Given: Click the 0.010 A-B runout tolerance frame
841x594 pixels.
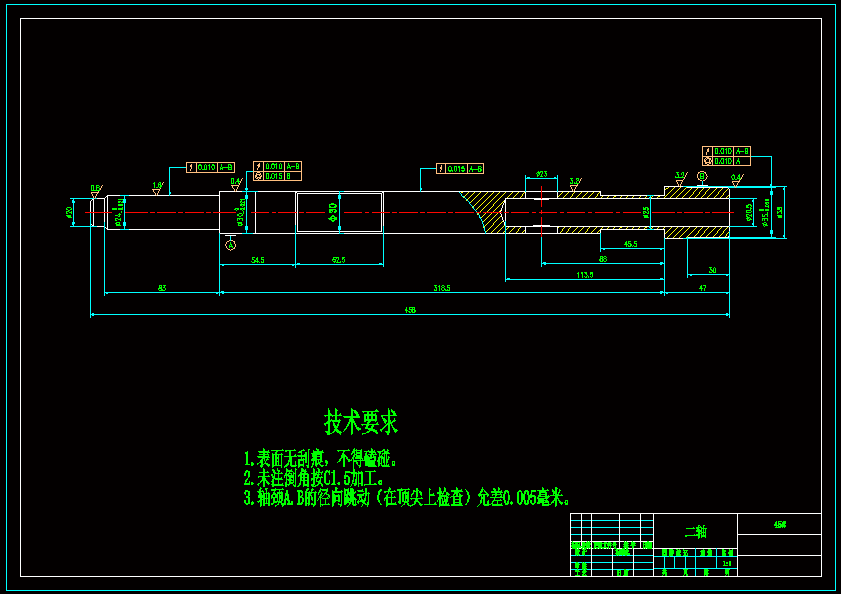Looking at the screenshot, I should coord(209,167).
